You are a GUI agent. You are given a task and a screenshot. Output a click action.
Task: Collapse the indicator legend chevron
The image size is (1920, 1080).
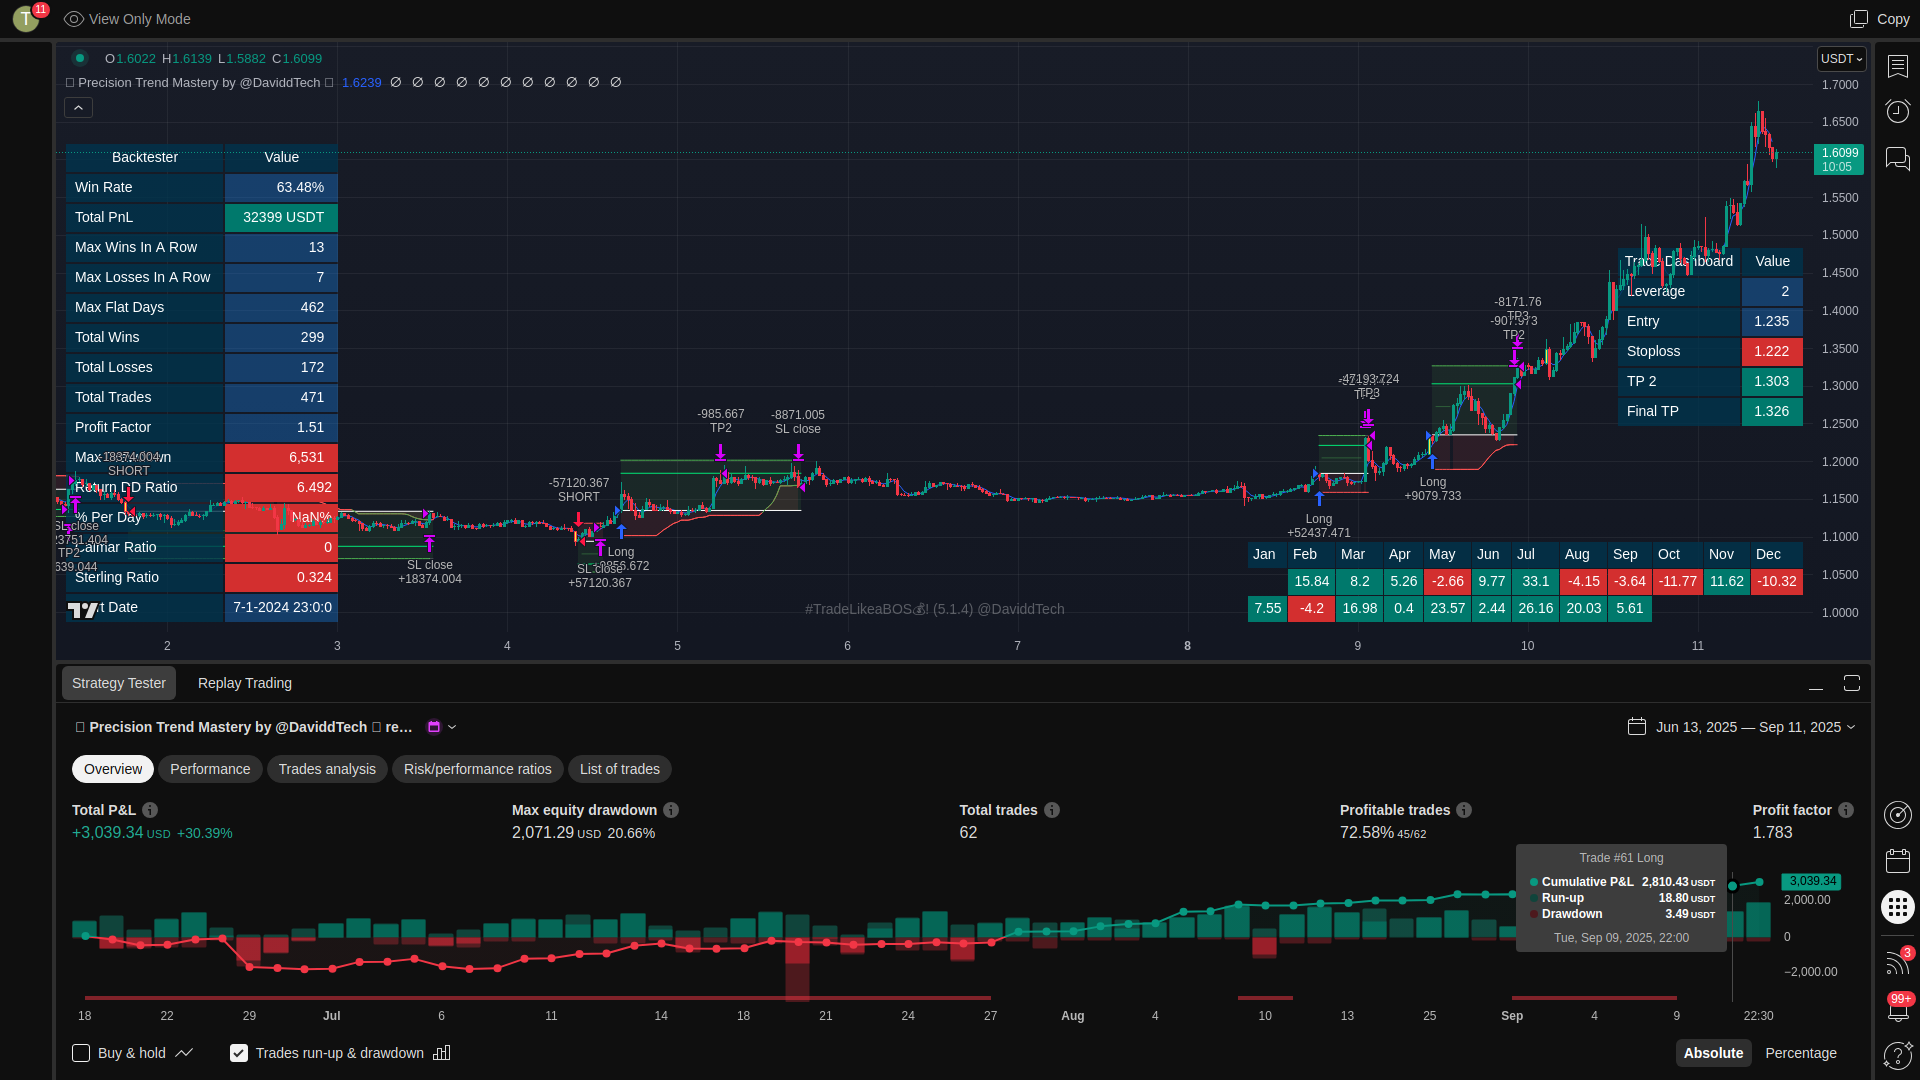(78, 108)
